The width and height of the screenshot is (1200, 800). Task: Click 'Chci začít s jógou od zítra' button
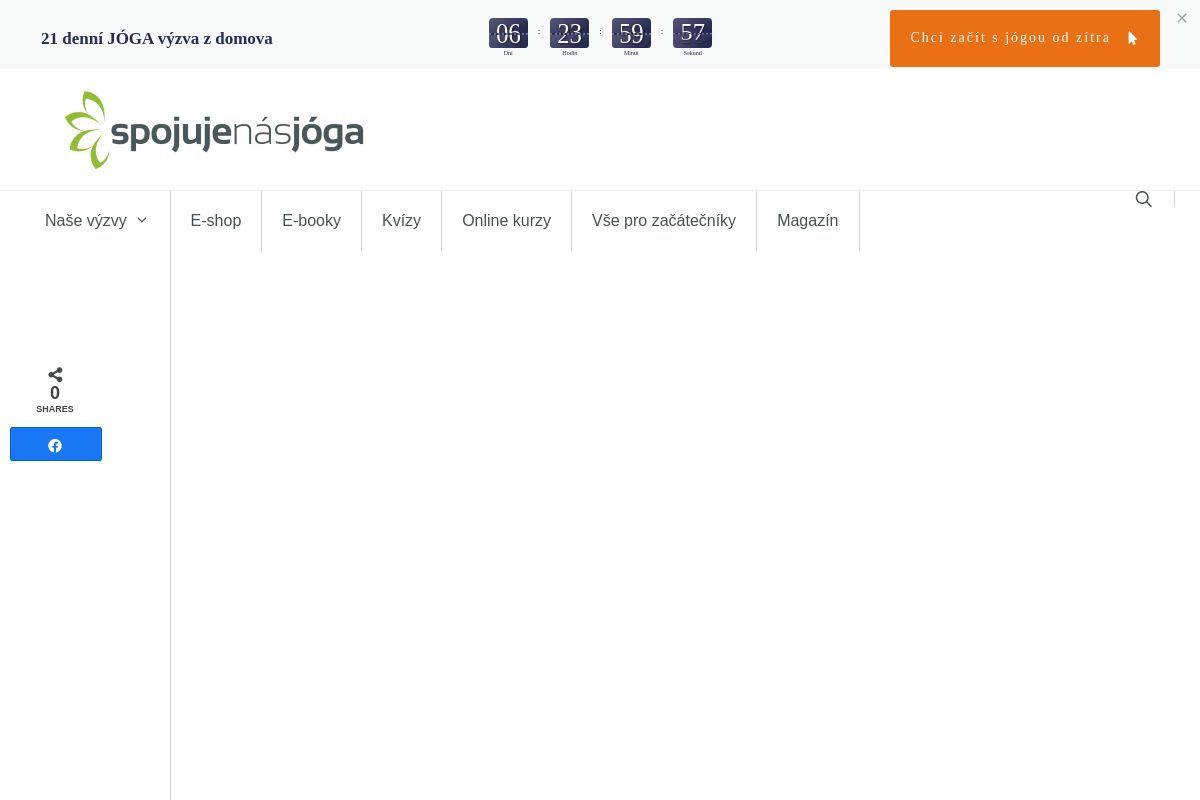[x=1025, y=38]
